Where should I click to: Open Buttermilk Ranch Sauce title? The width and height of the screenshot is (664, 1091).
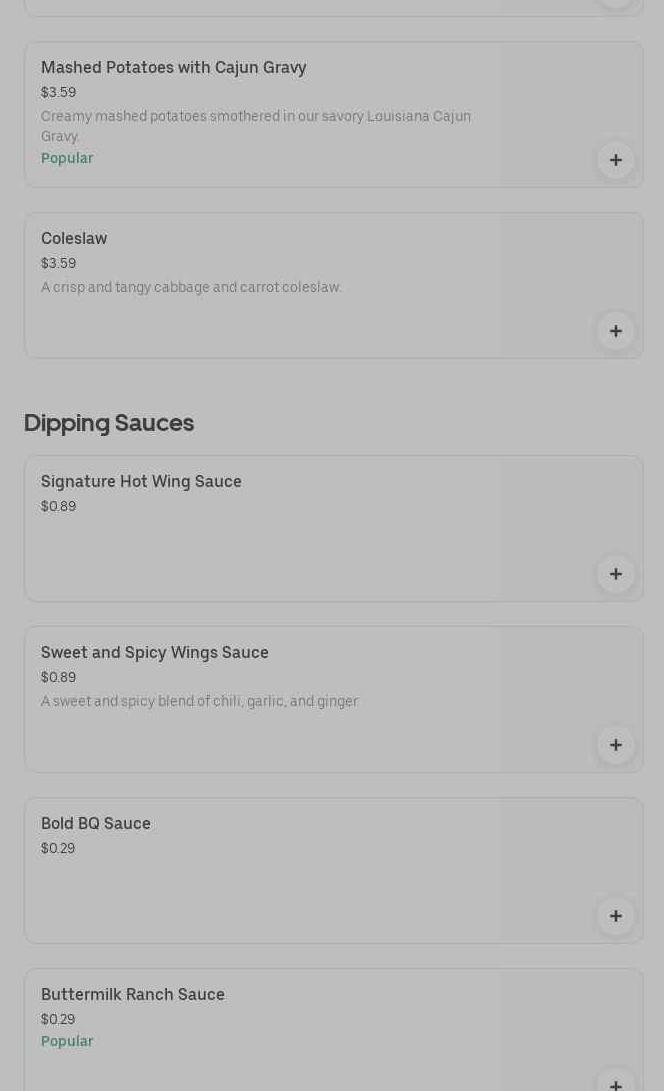click(133, 994)
